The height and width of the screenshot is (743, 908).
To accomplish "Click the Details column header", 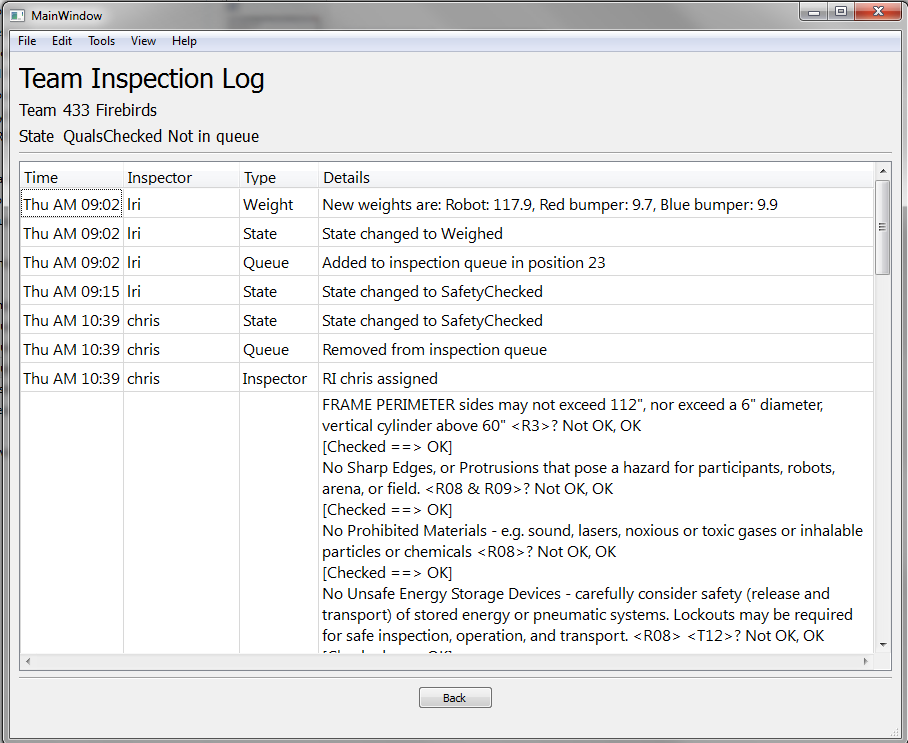I will [595, 177].
